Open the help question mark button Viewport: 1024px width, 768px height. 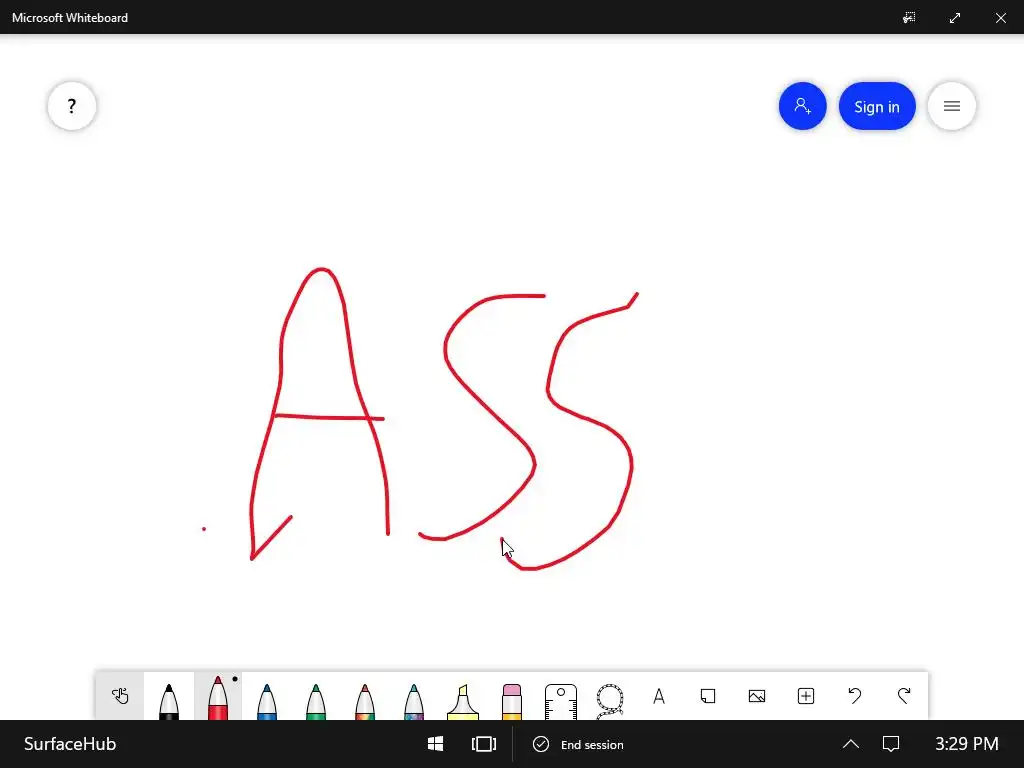(x=72, y=106)
